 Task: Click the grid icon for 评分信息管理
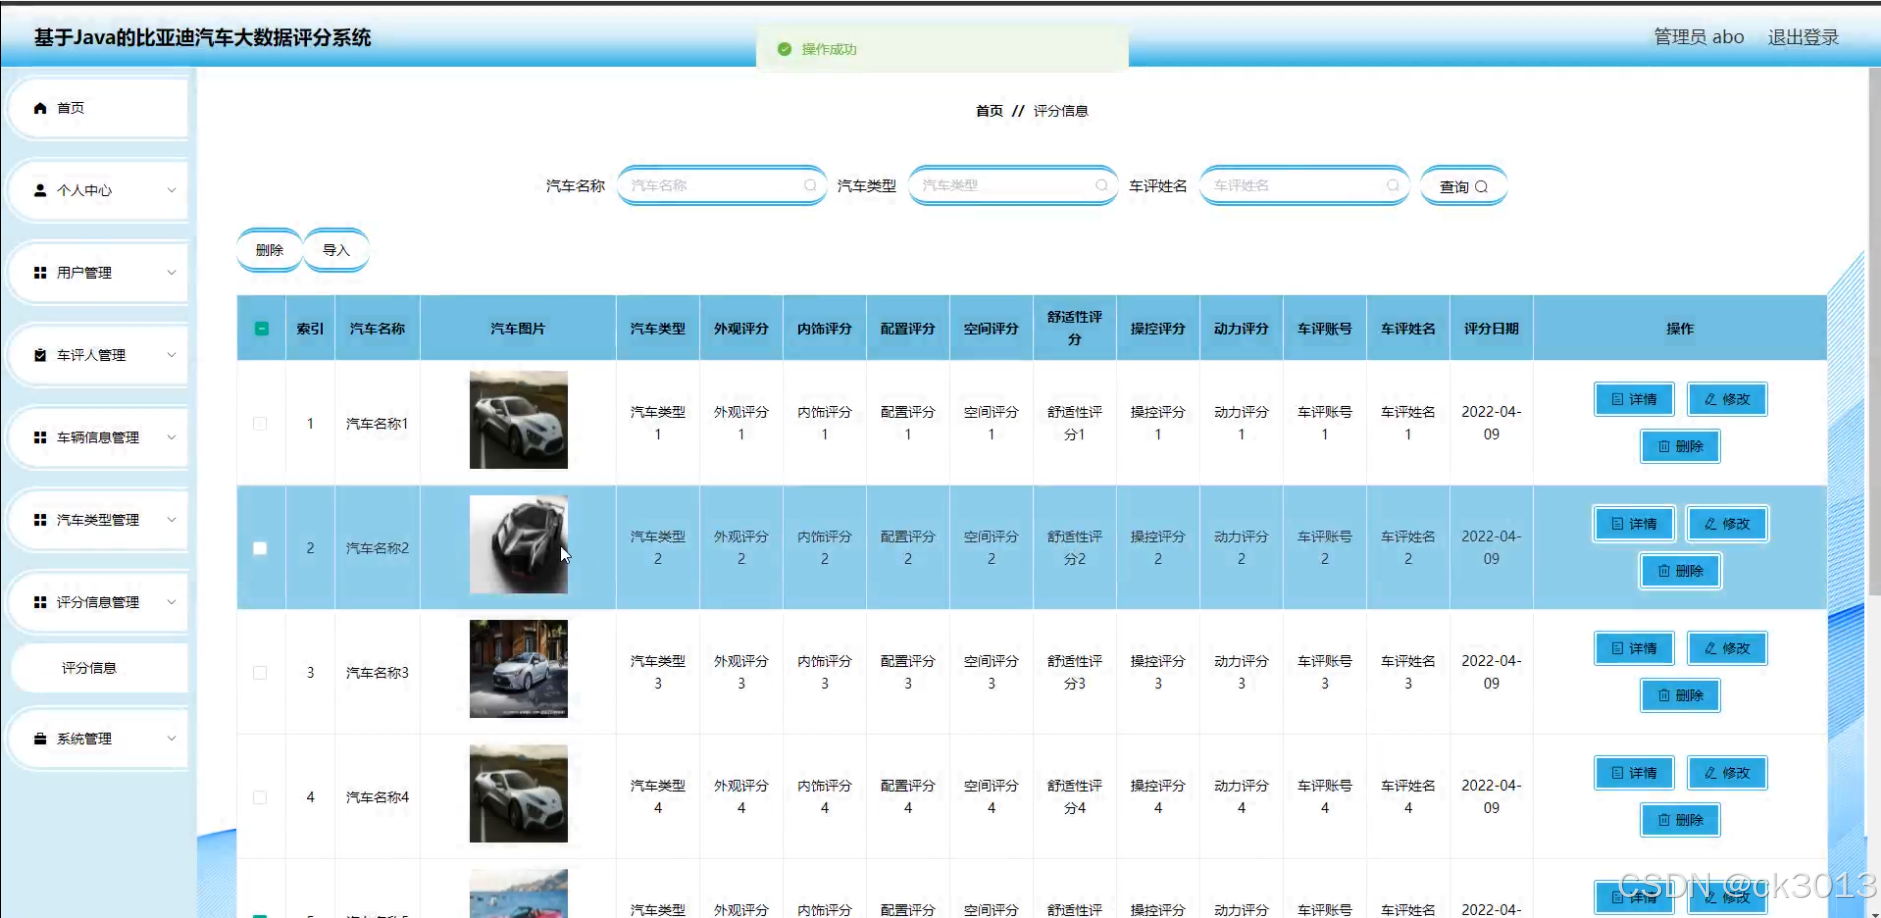click(40, 602)
